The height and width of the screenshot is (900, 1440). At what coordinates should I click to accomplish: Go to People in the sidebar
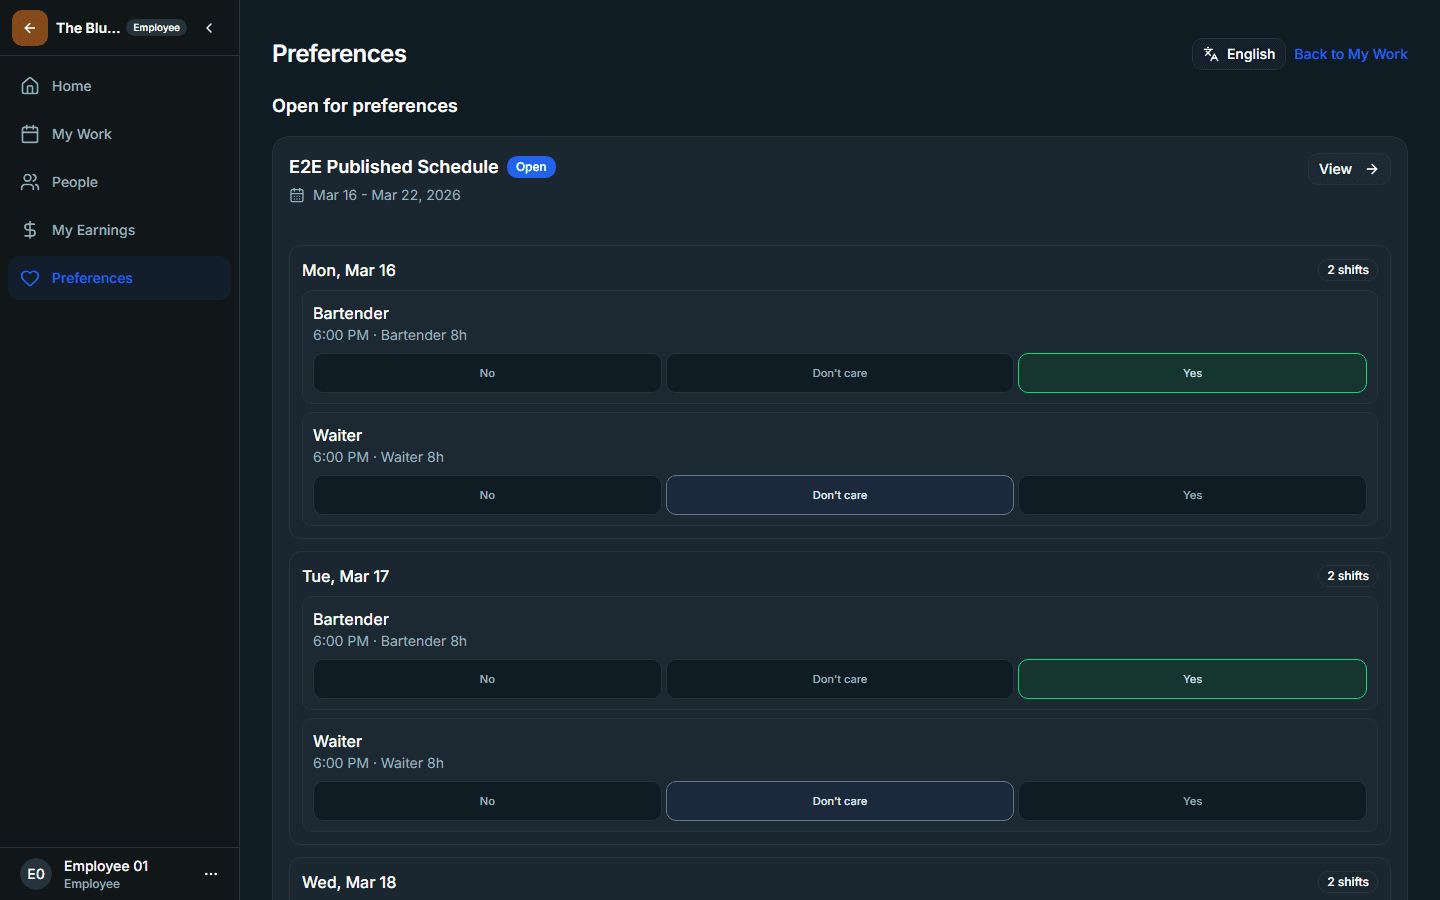click(119, 182)
